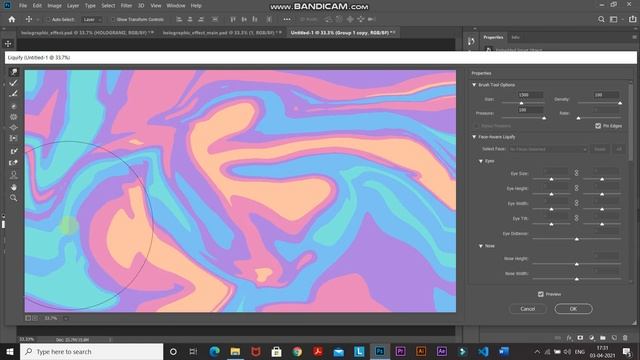Image resolution: width=640 pixels, height=360 pixels.
Task: Select the Hand tool in Liquify
Action: coord(13,187)
